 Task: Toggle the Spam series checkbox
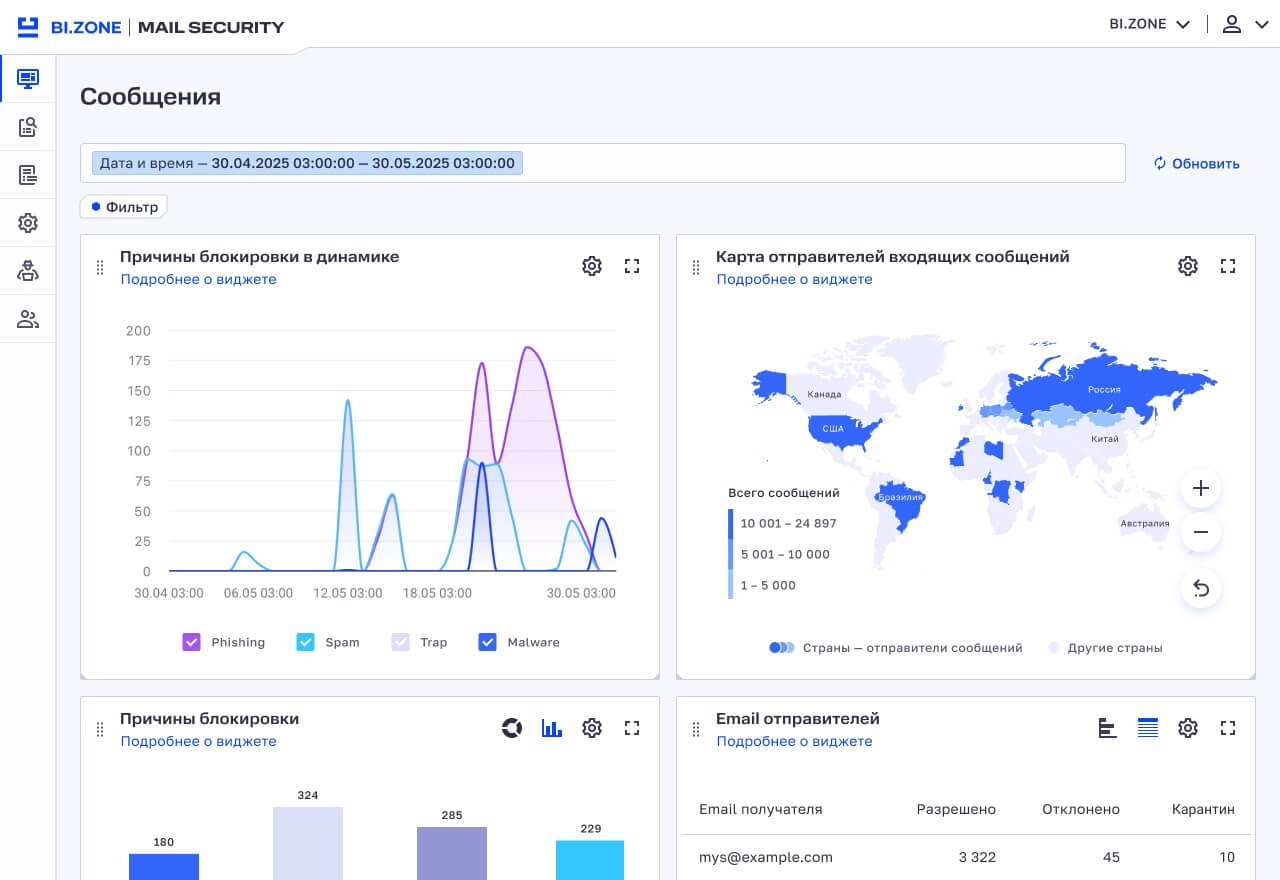coord(306,642)
